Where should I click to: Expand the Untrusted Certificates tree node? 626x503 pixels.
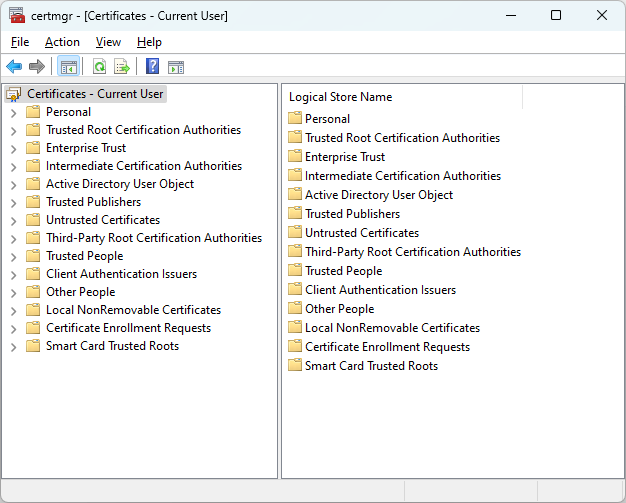(x=13, y=220)
